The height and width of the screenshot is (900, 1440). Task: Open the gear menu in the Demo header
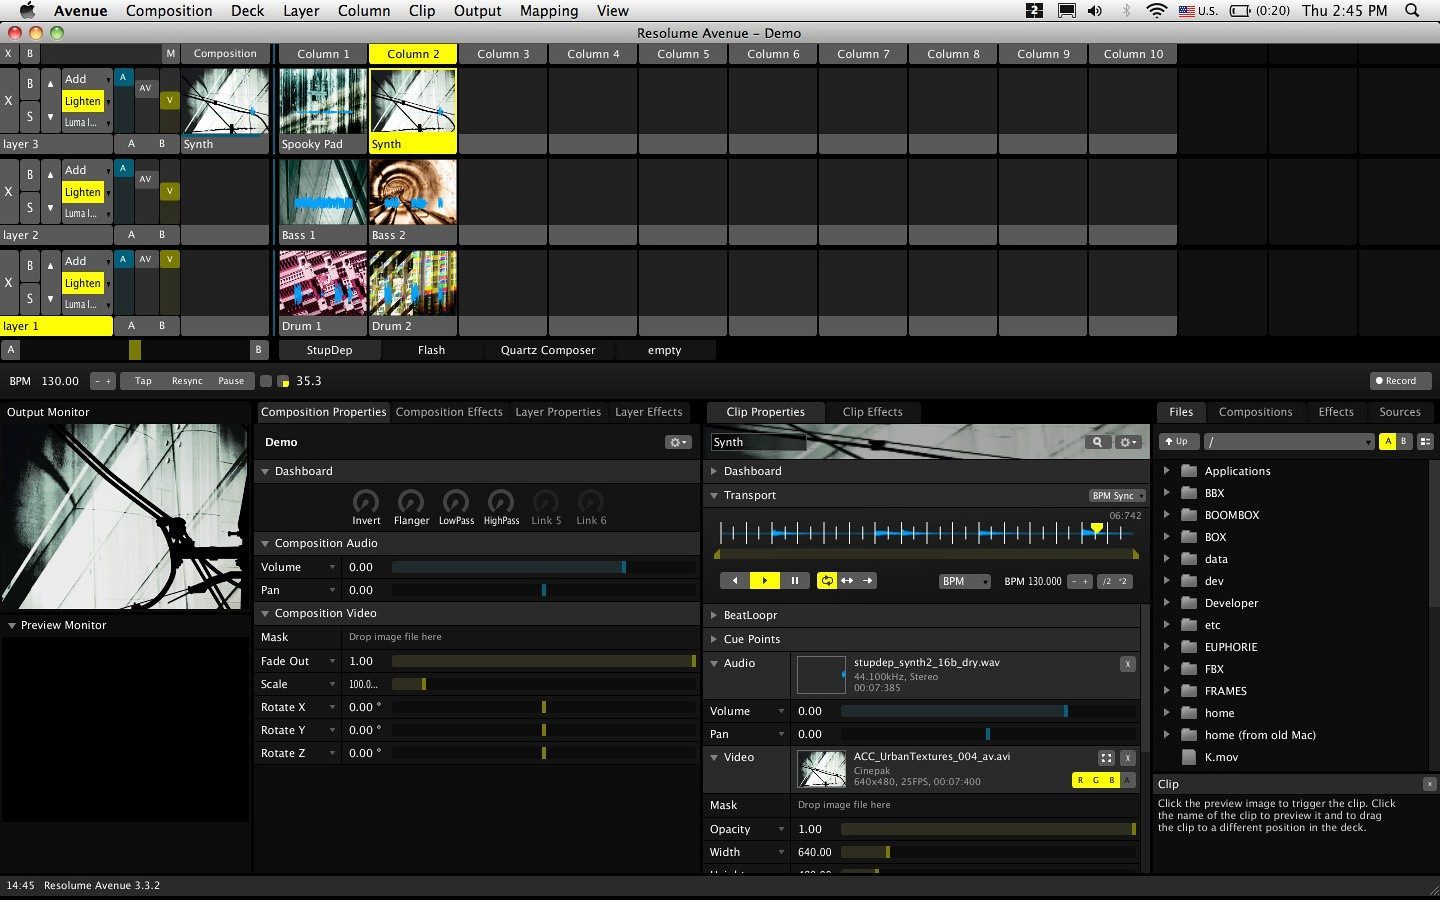(x=678, y=442)
